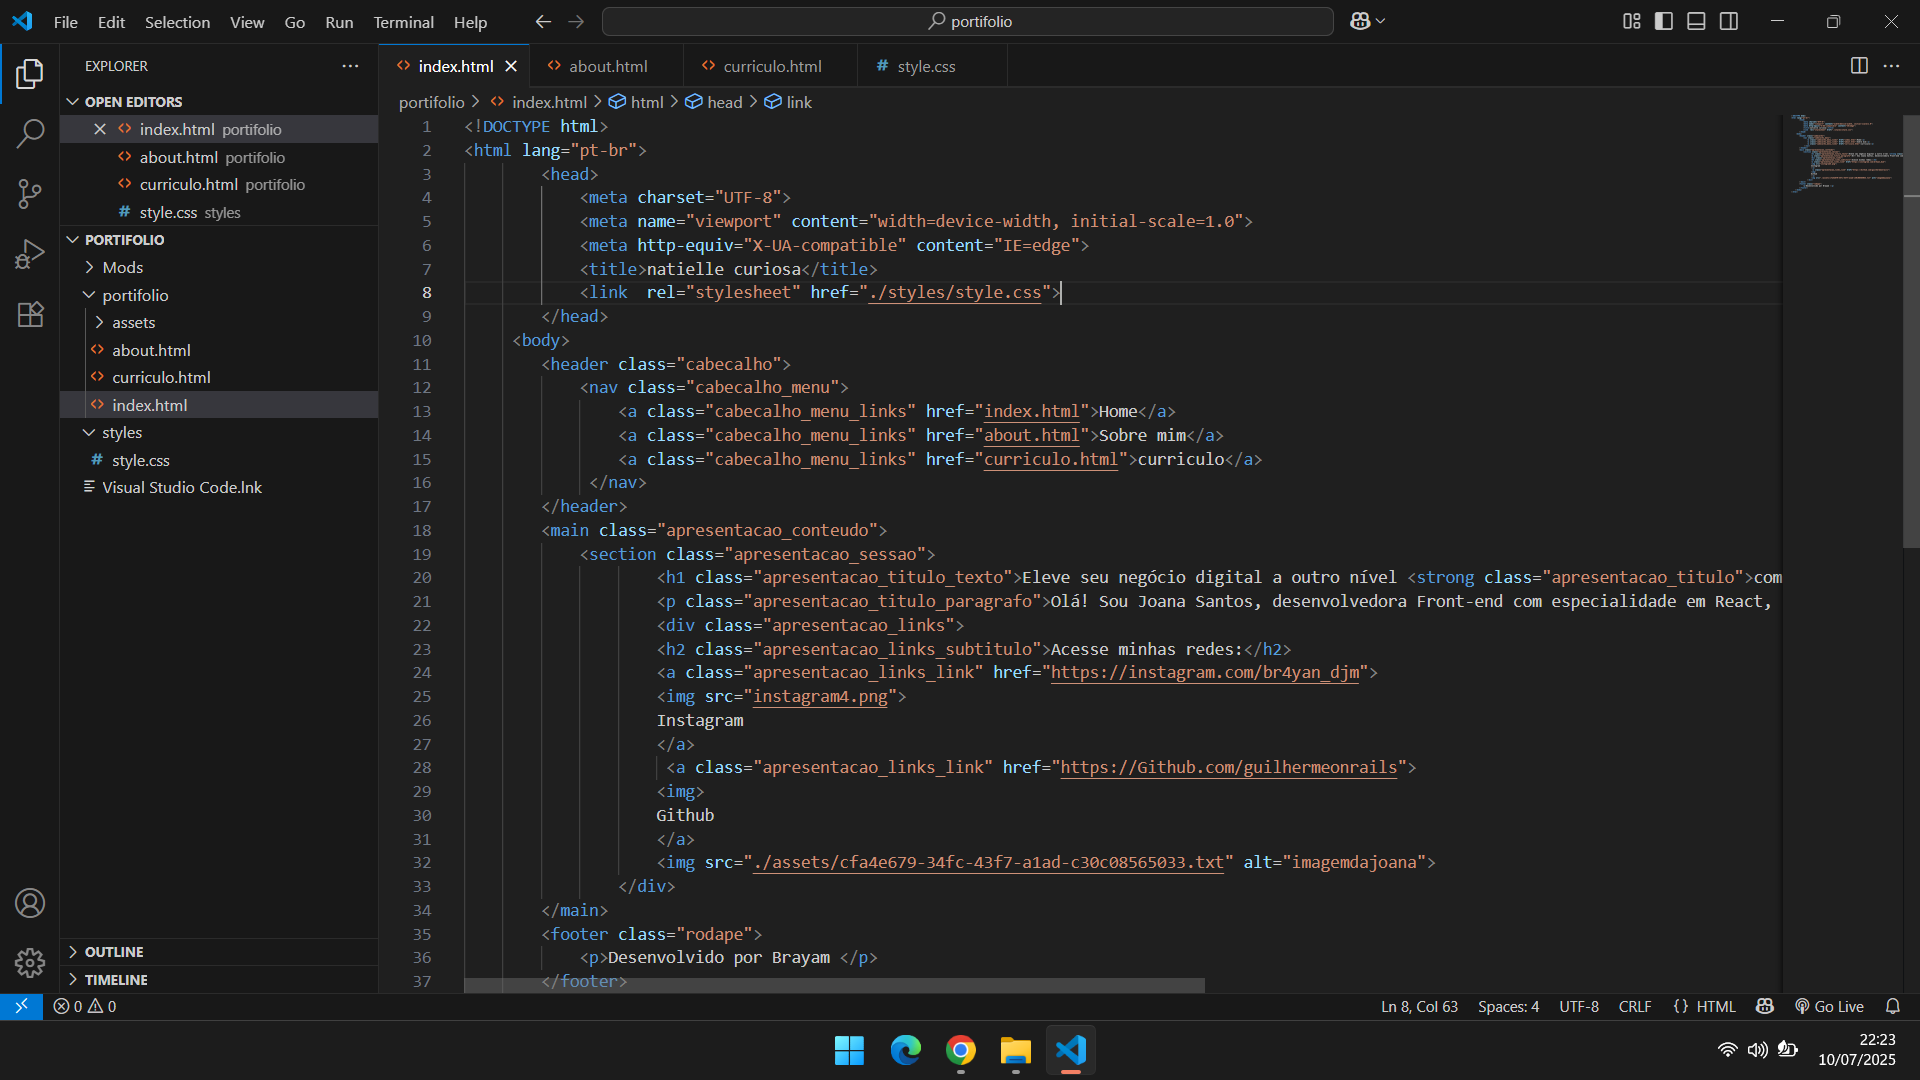Change end of line via CRLF
The width and height of the screenshot is (1920, 1080).
point(1635,1006)
